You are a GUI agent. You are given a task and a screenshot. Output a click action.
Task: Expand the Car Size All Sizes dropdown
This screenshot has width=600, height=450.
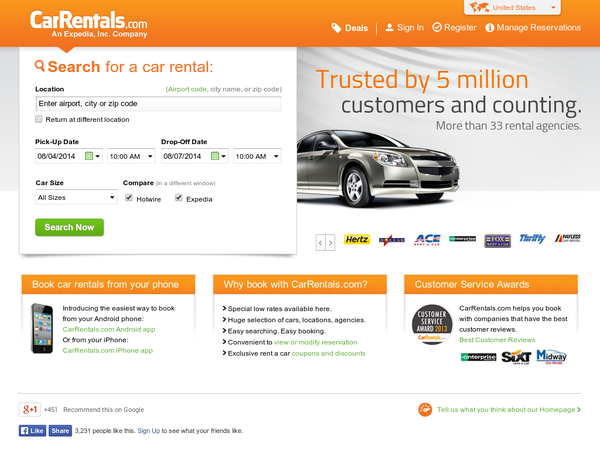coord(76,197)
